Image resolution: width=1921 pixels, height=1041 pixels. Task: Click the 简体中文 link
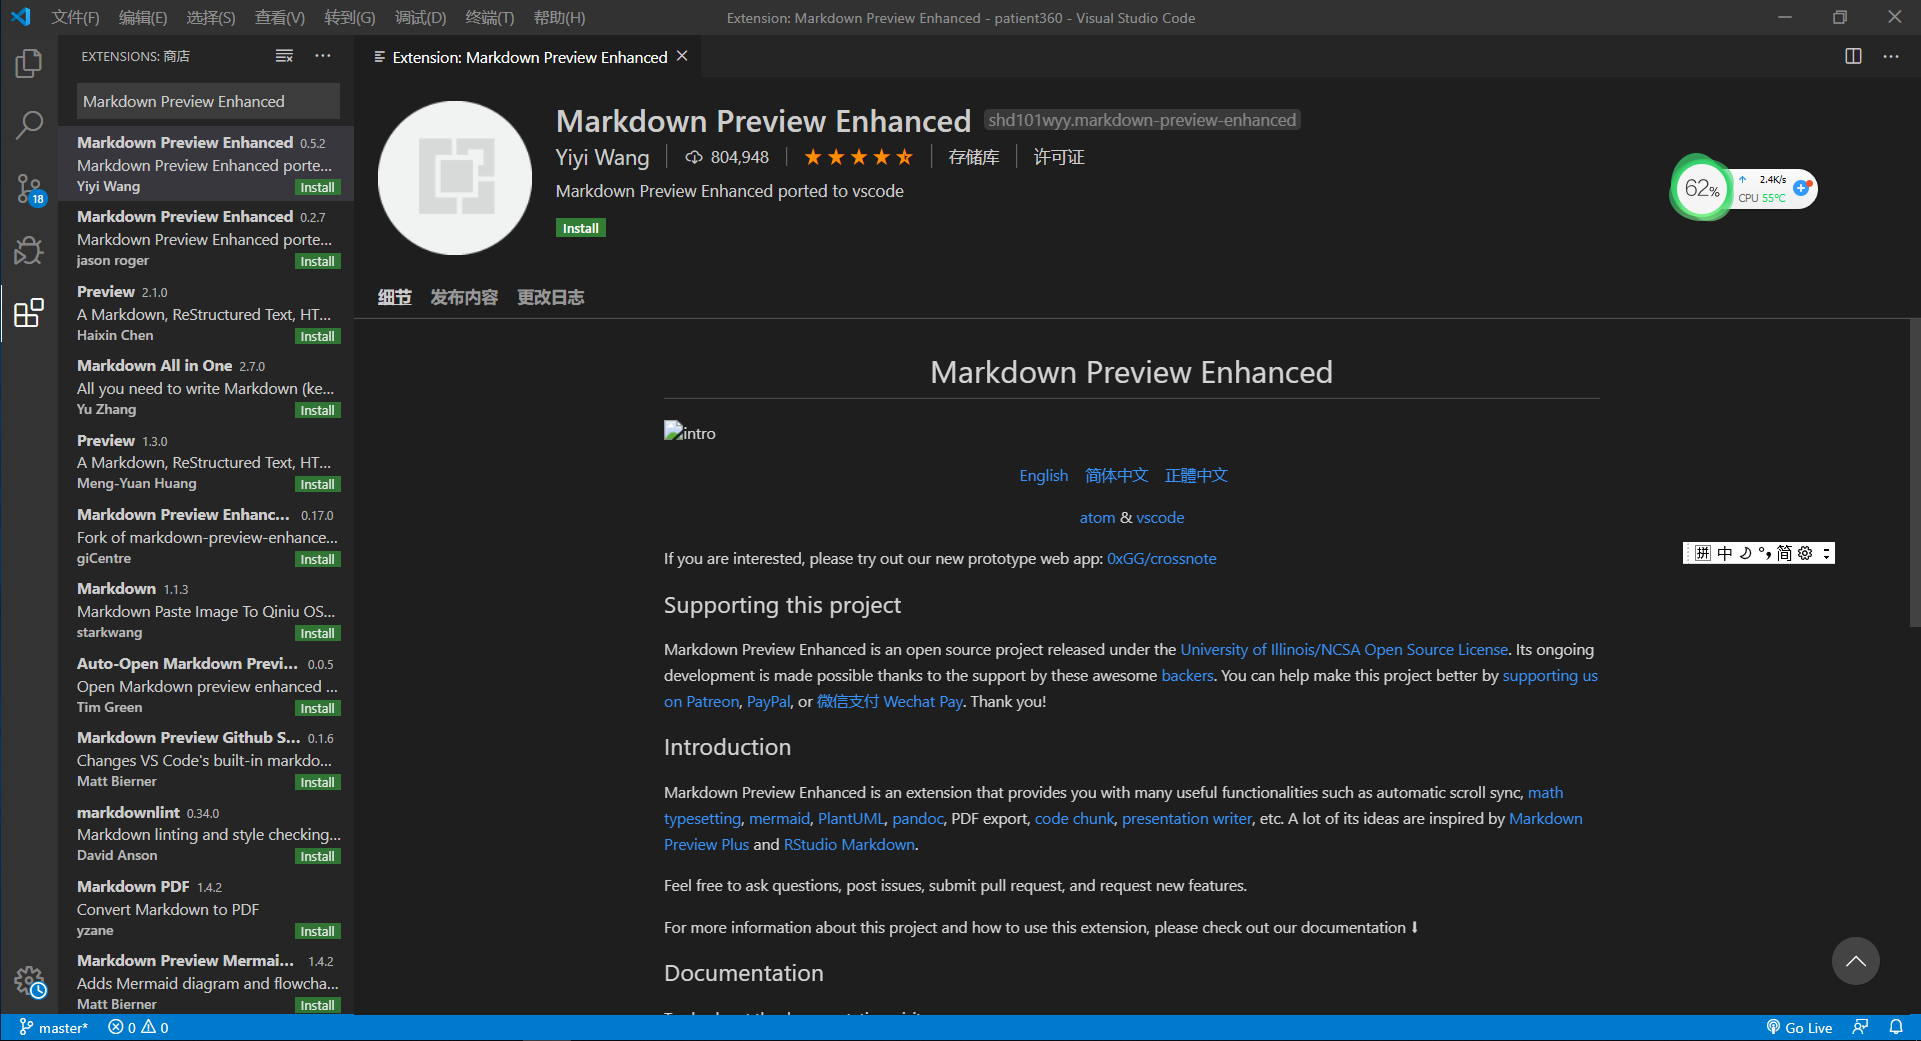tap(1116, 475)
